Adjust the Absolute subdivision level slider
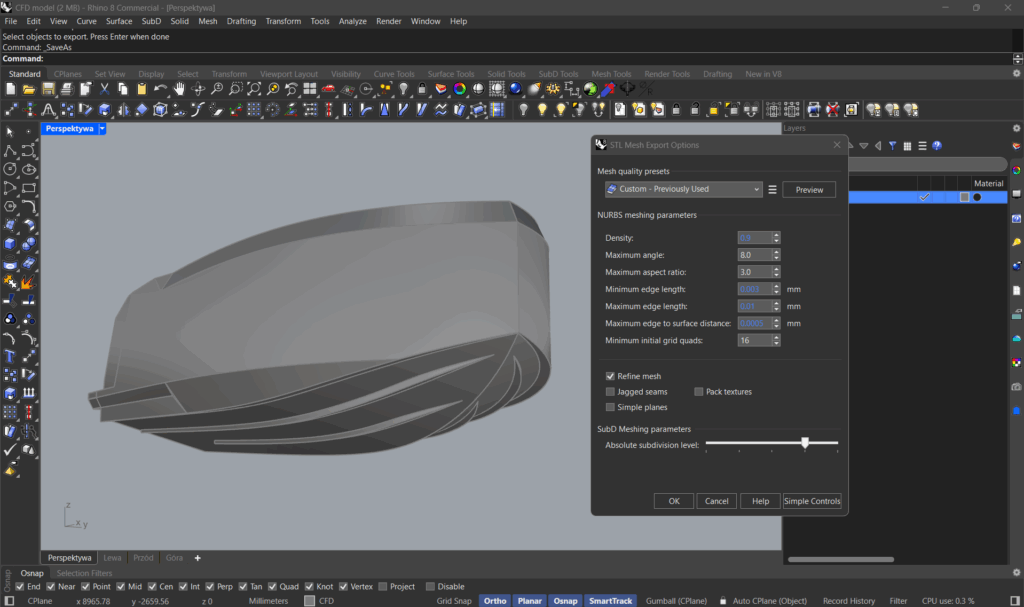The image size is (1024, 607). coord(805,443)
